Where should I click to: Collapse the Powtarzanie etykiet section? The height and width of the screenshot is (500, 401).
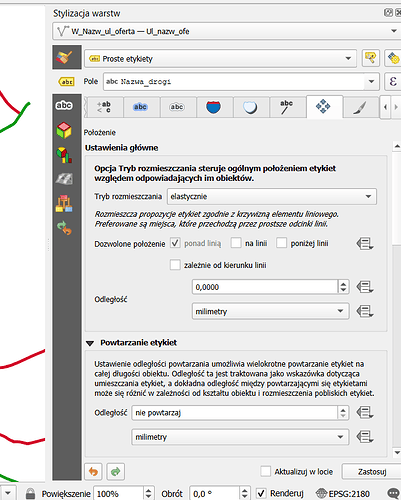90,343
